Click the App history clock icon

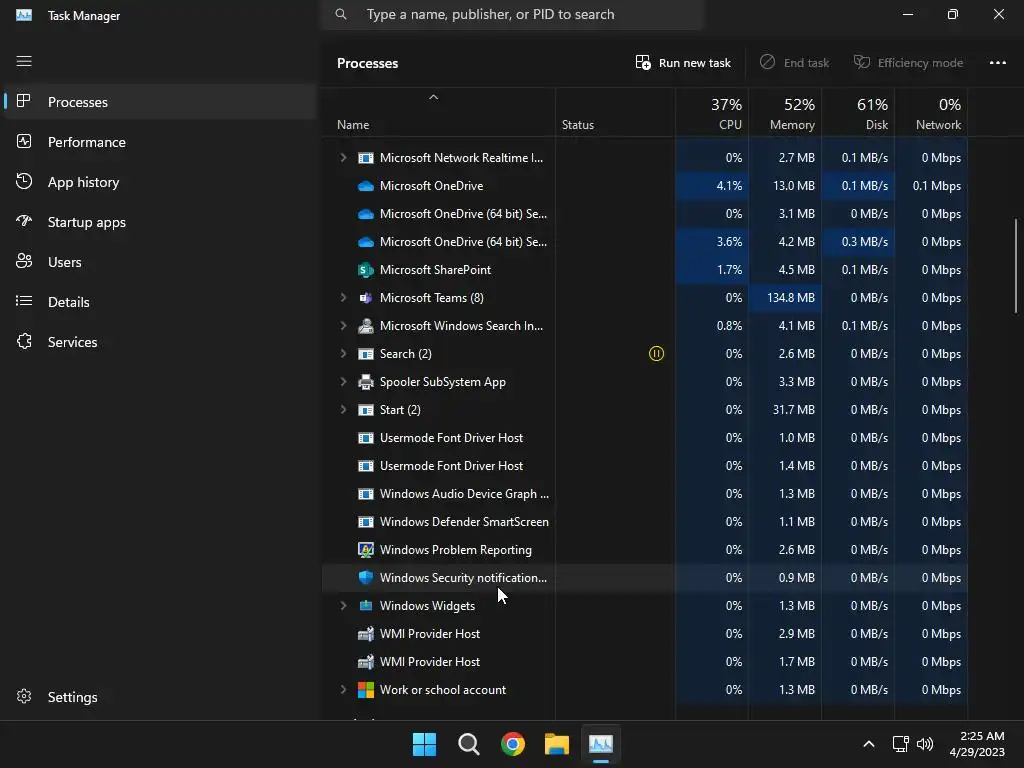tap(24, 182)
